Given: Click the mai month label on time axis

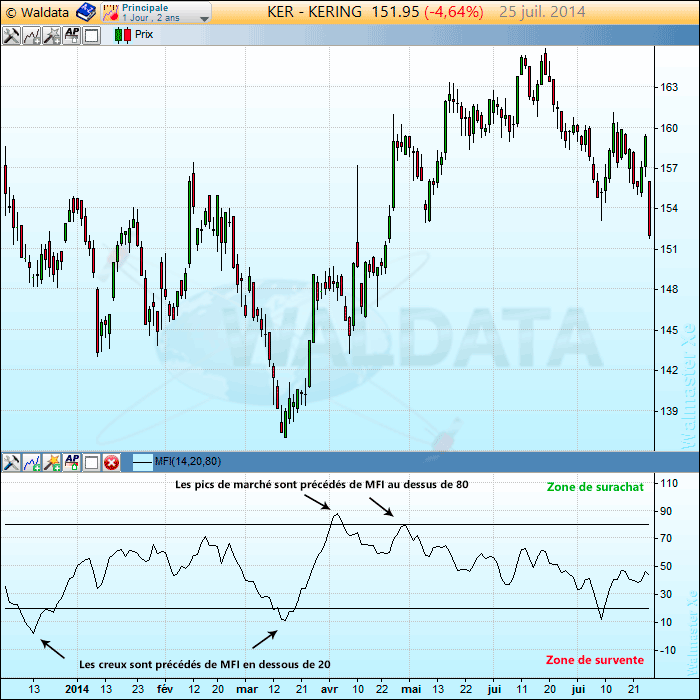Looking at the screenshot, I should pyautogui.click(x=411, y=689).
